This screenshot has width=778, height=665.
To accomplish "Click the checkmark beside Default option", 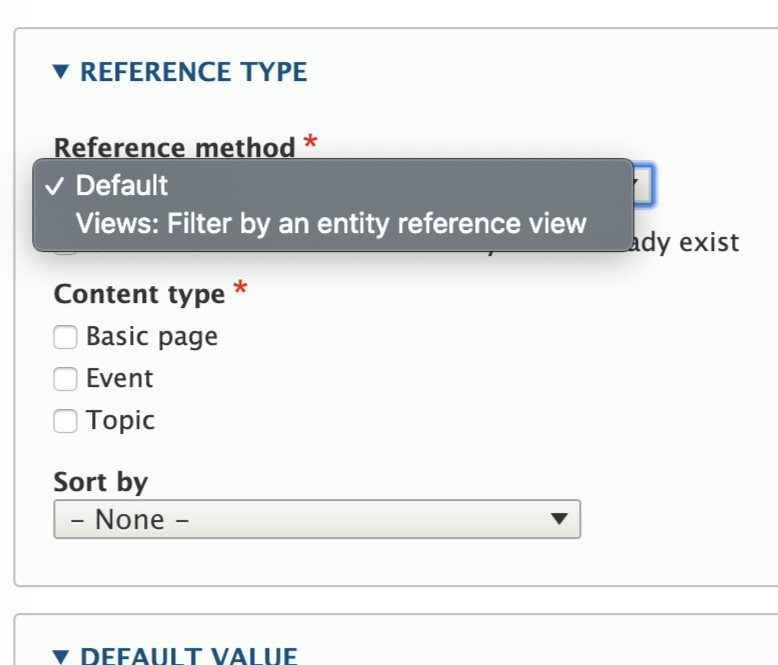I will [x=56, y=185].
